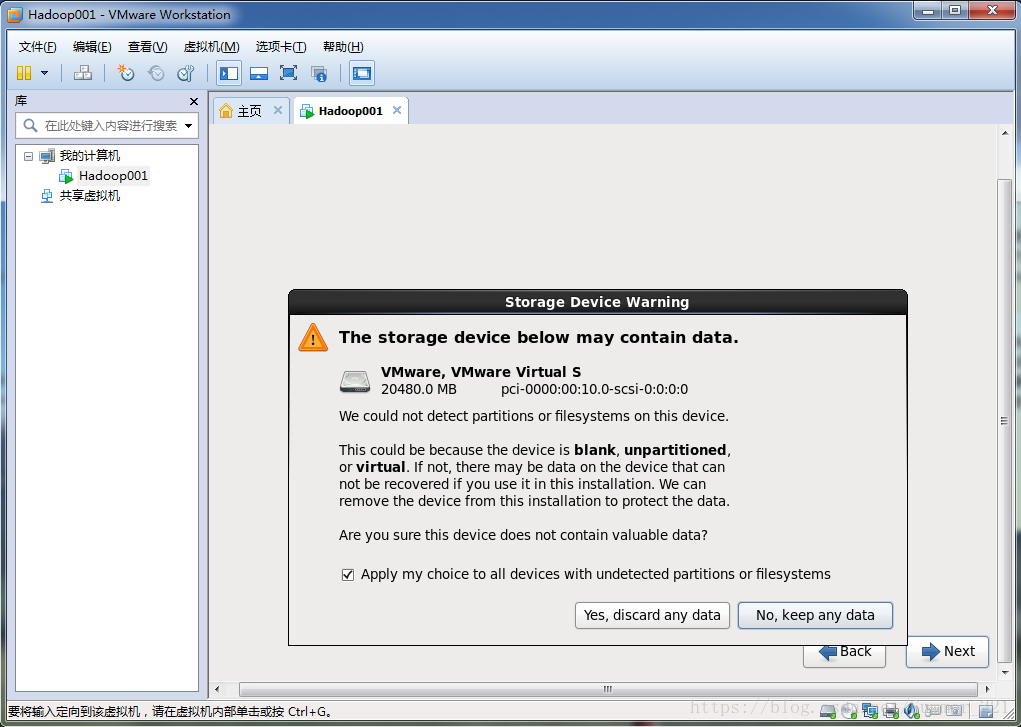The image size is (1021, 727).
Task: Close the 主页 tab
Action: click(x=278, y=110)
